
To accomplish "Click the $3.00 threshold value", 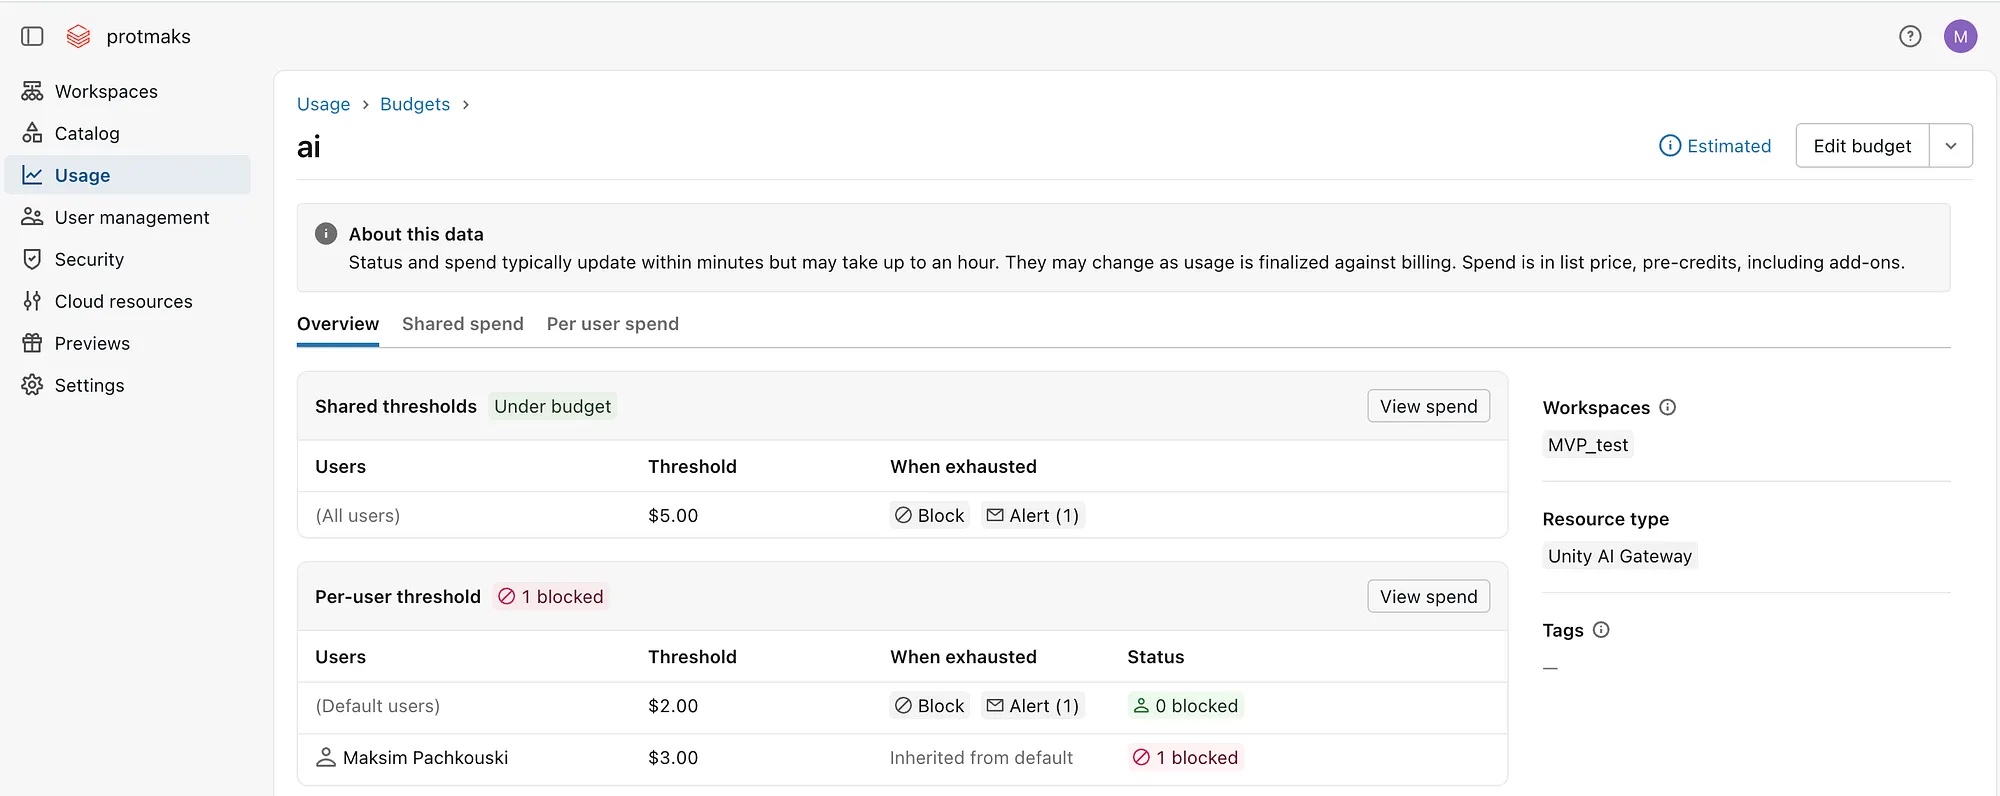I will 673,757.
